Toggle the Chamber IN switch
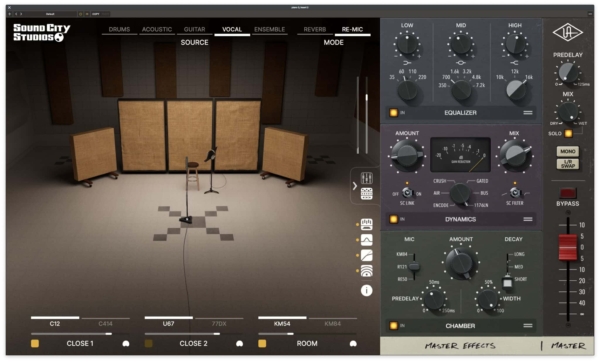600x362 pixels. click(393, 326)
